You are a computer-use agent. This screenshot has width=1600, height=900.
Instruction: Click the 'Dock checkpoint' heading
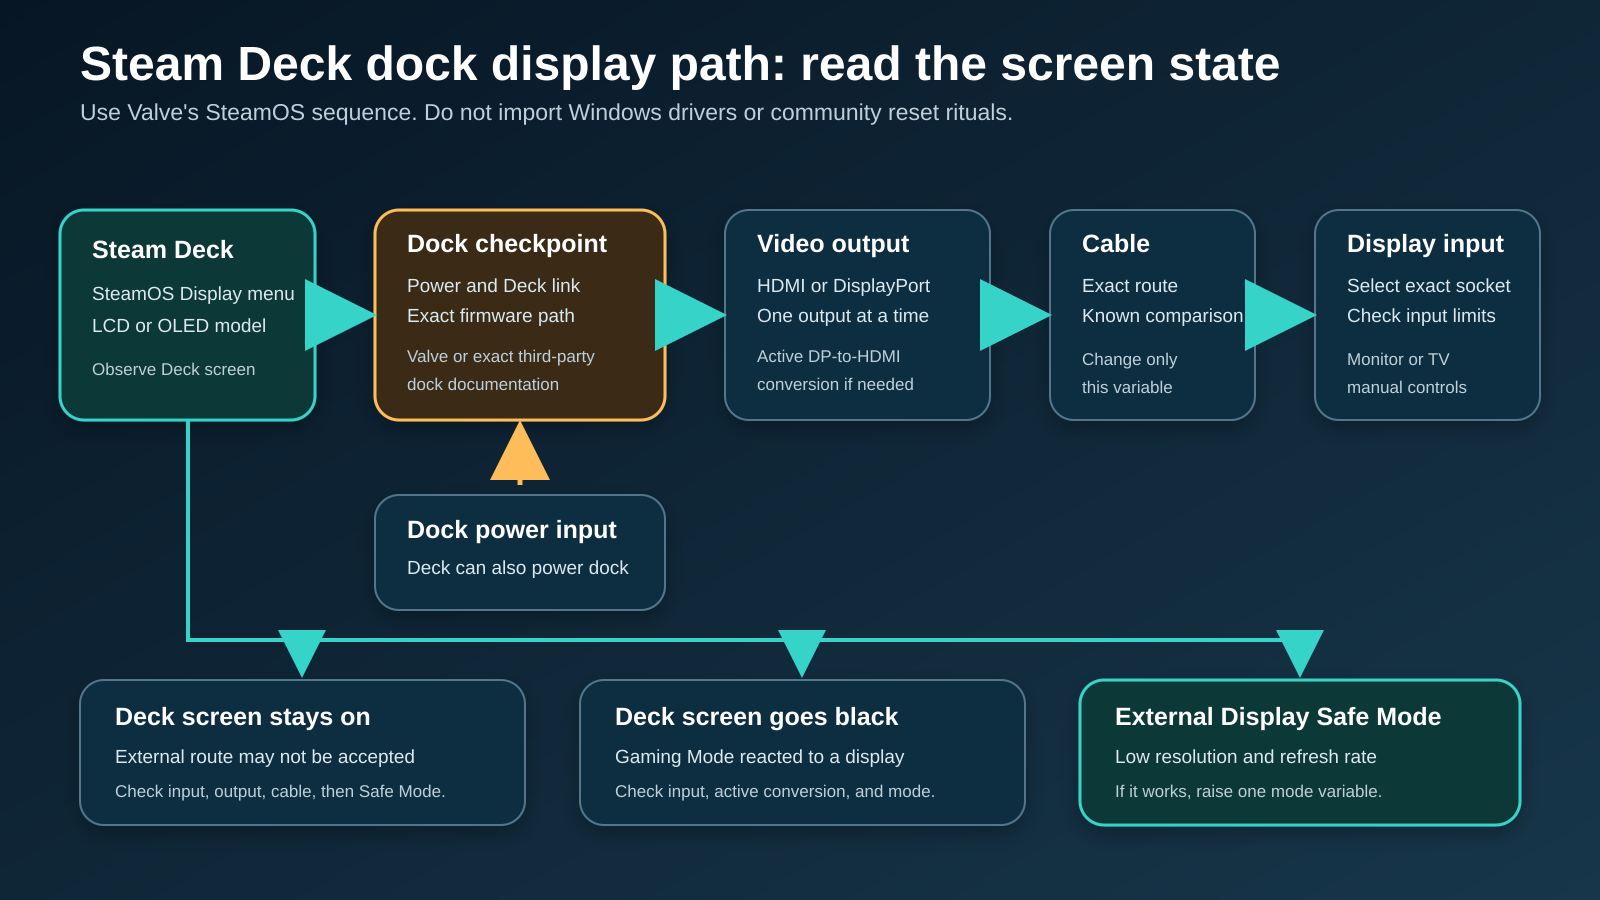click(x=507, y=244)
